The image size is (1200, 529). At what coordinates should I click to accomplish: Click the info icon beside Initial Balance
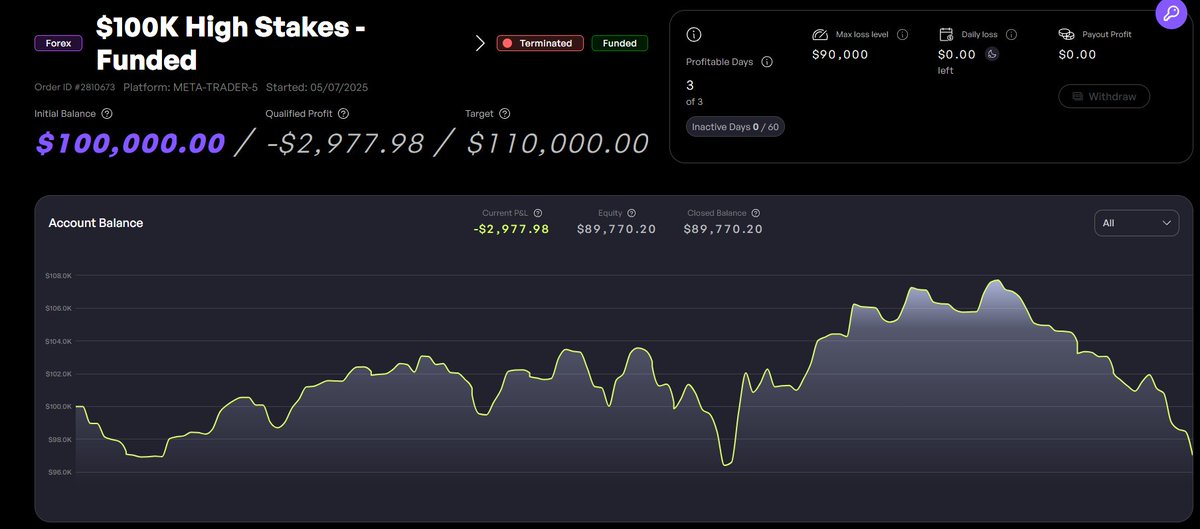pos(107,114)
